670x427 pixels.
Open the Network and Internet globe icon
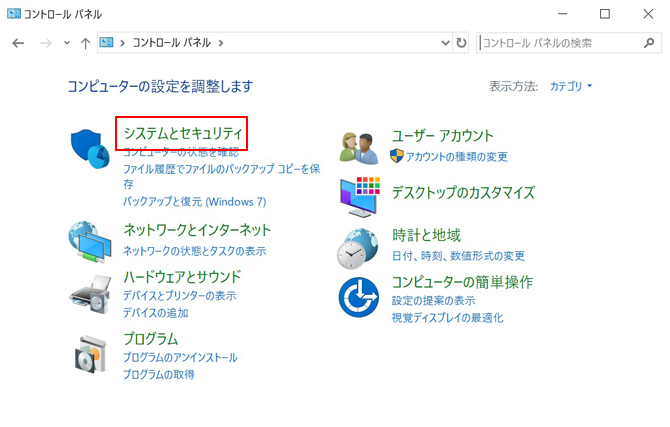pos(90,242)
